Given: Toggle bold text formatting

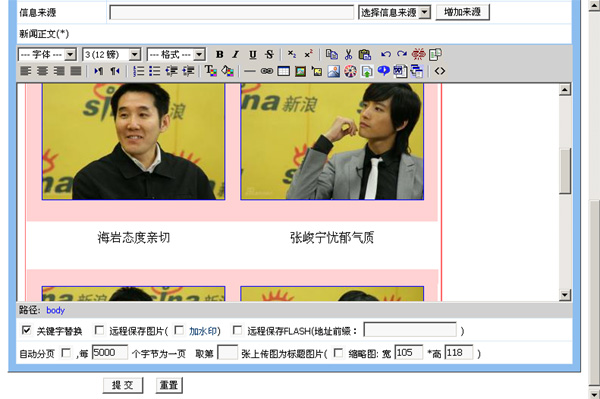Looking at the screenshot, I should 219,55.
